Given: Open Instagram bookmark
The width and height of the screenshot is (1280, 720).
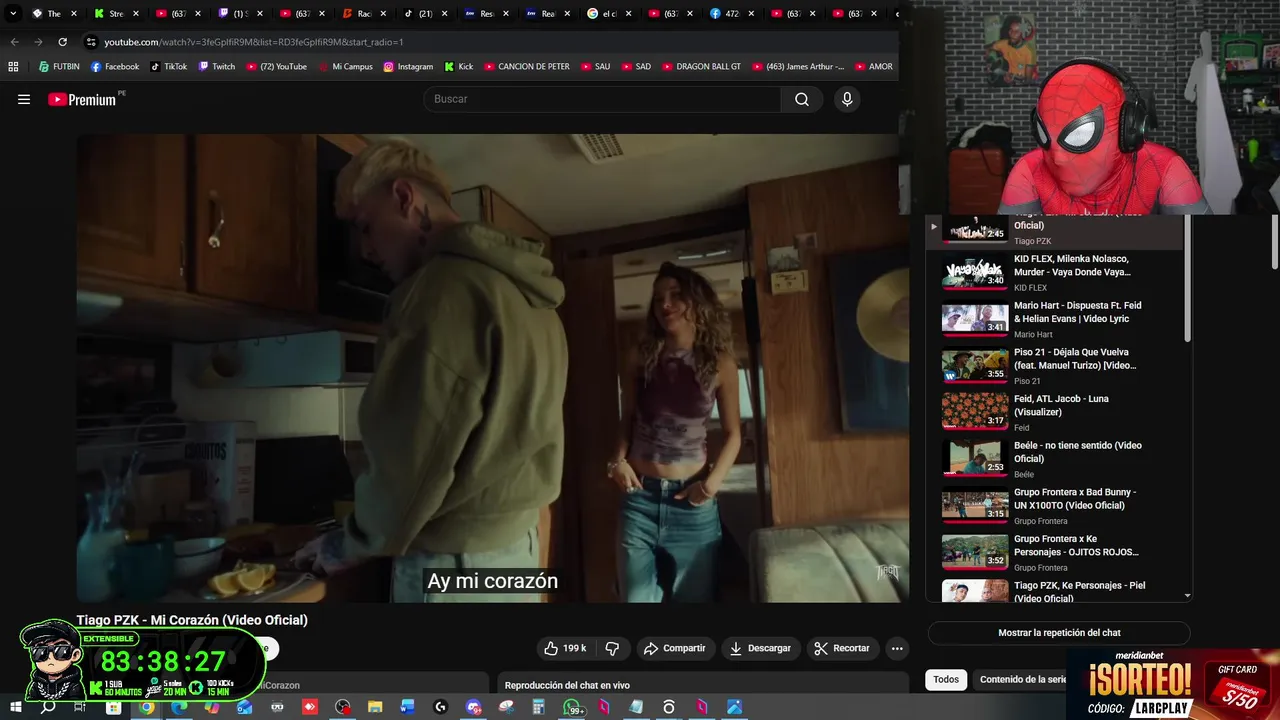Looking at the screenshot, I should tap(408, 67).
